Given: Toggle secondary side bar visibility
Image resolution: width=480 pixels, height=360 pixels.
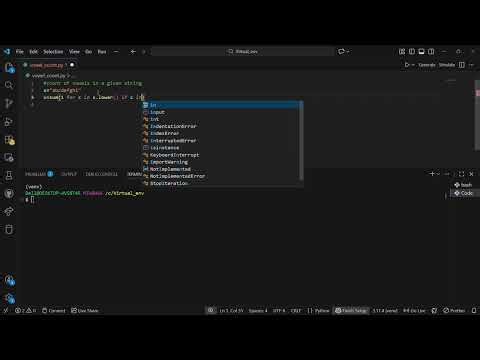Looking at the screenshot, I should (431, 52).
